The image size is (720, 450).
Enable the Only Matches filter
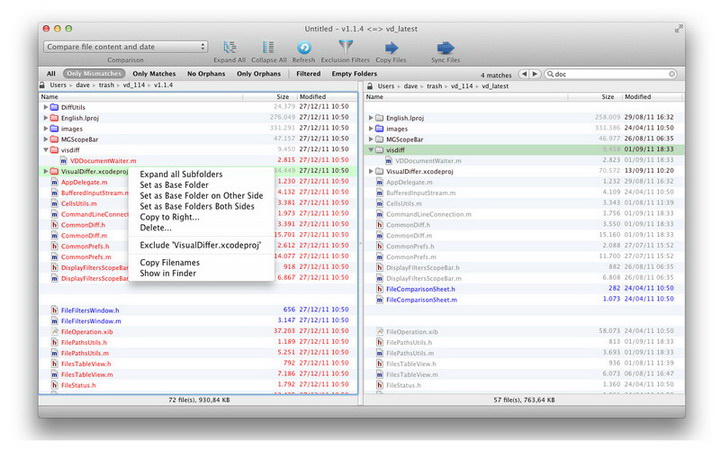tap(153, 74)
